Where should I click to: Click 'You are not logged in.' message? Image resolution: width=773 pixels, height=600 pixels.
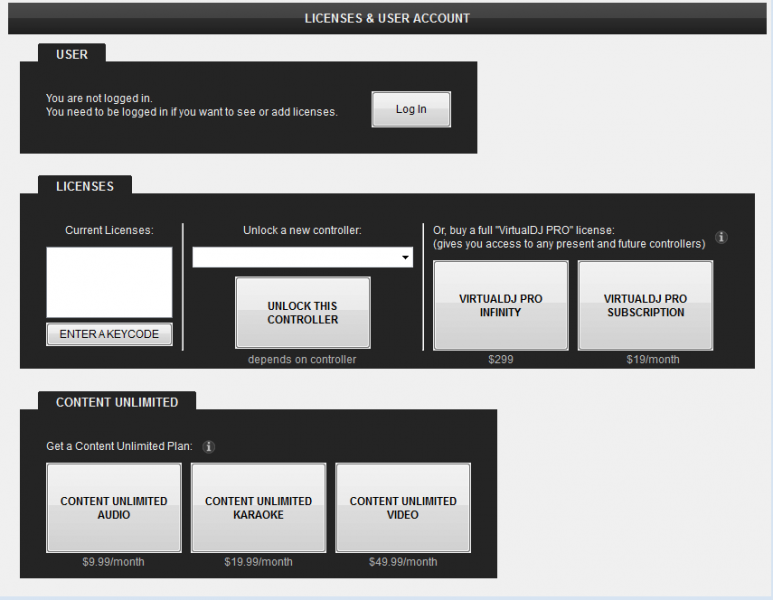pyautogui.click(x=99, y=98)
